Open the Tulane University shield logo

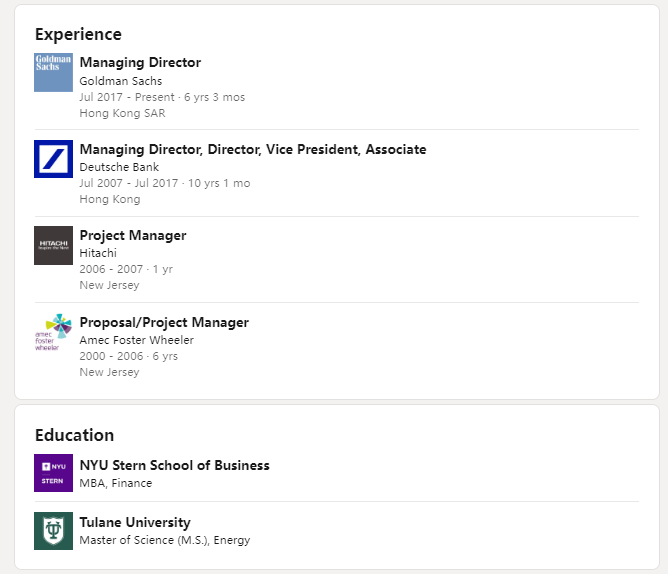[x=53, y=531]
